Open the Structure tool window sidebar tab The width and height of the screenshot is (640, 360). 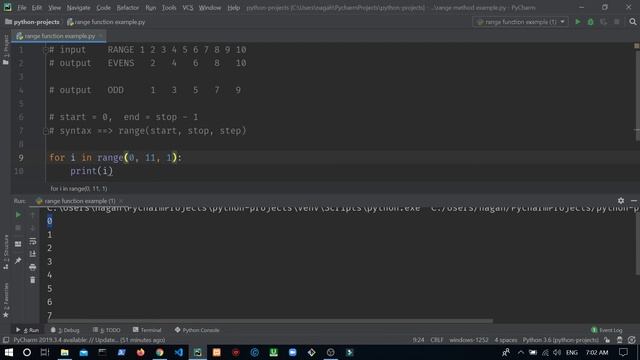[x=6, y=252]
